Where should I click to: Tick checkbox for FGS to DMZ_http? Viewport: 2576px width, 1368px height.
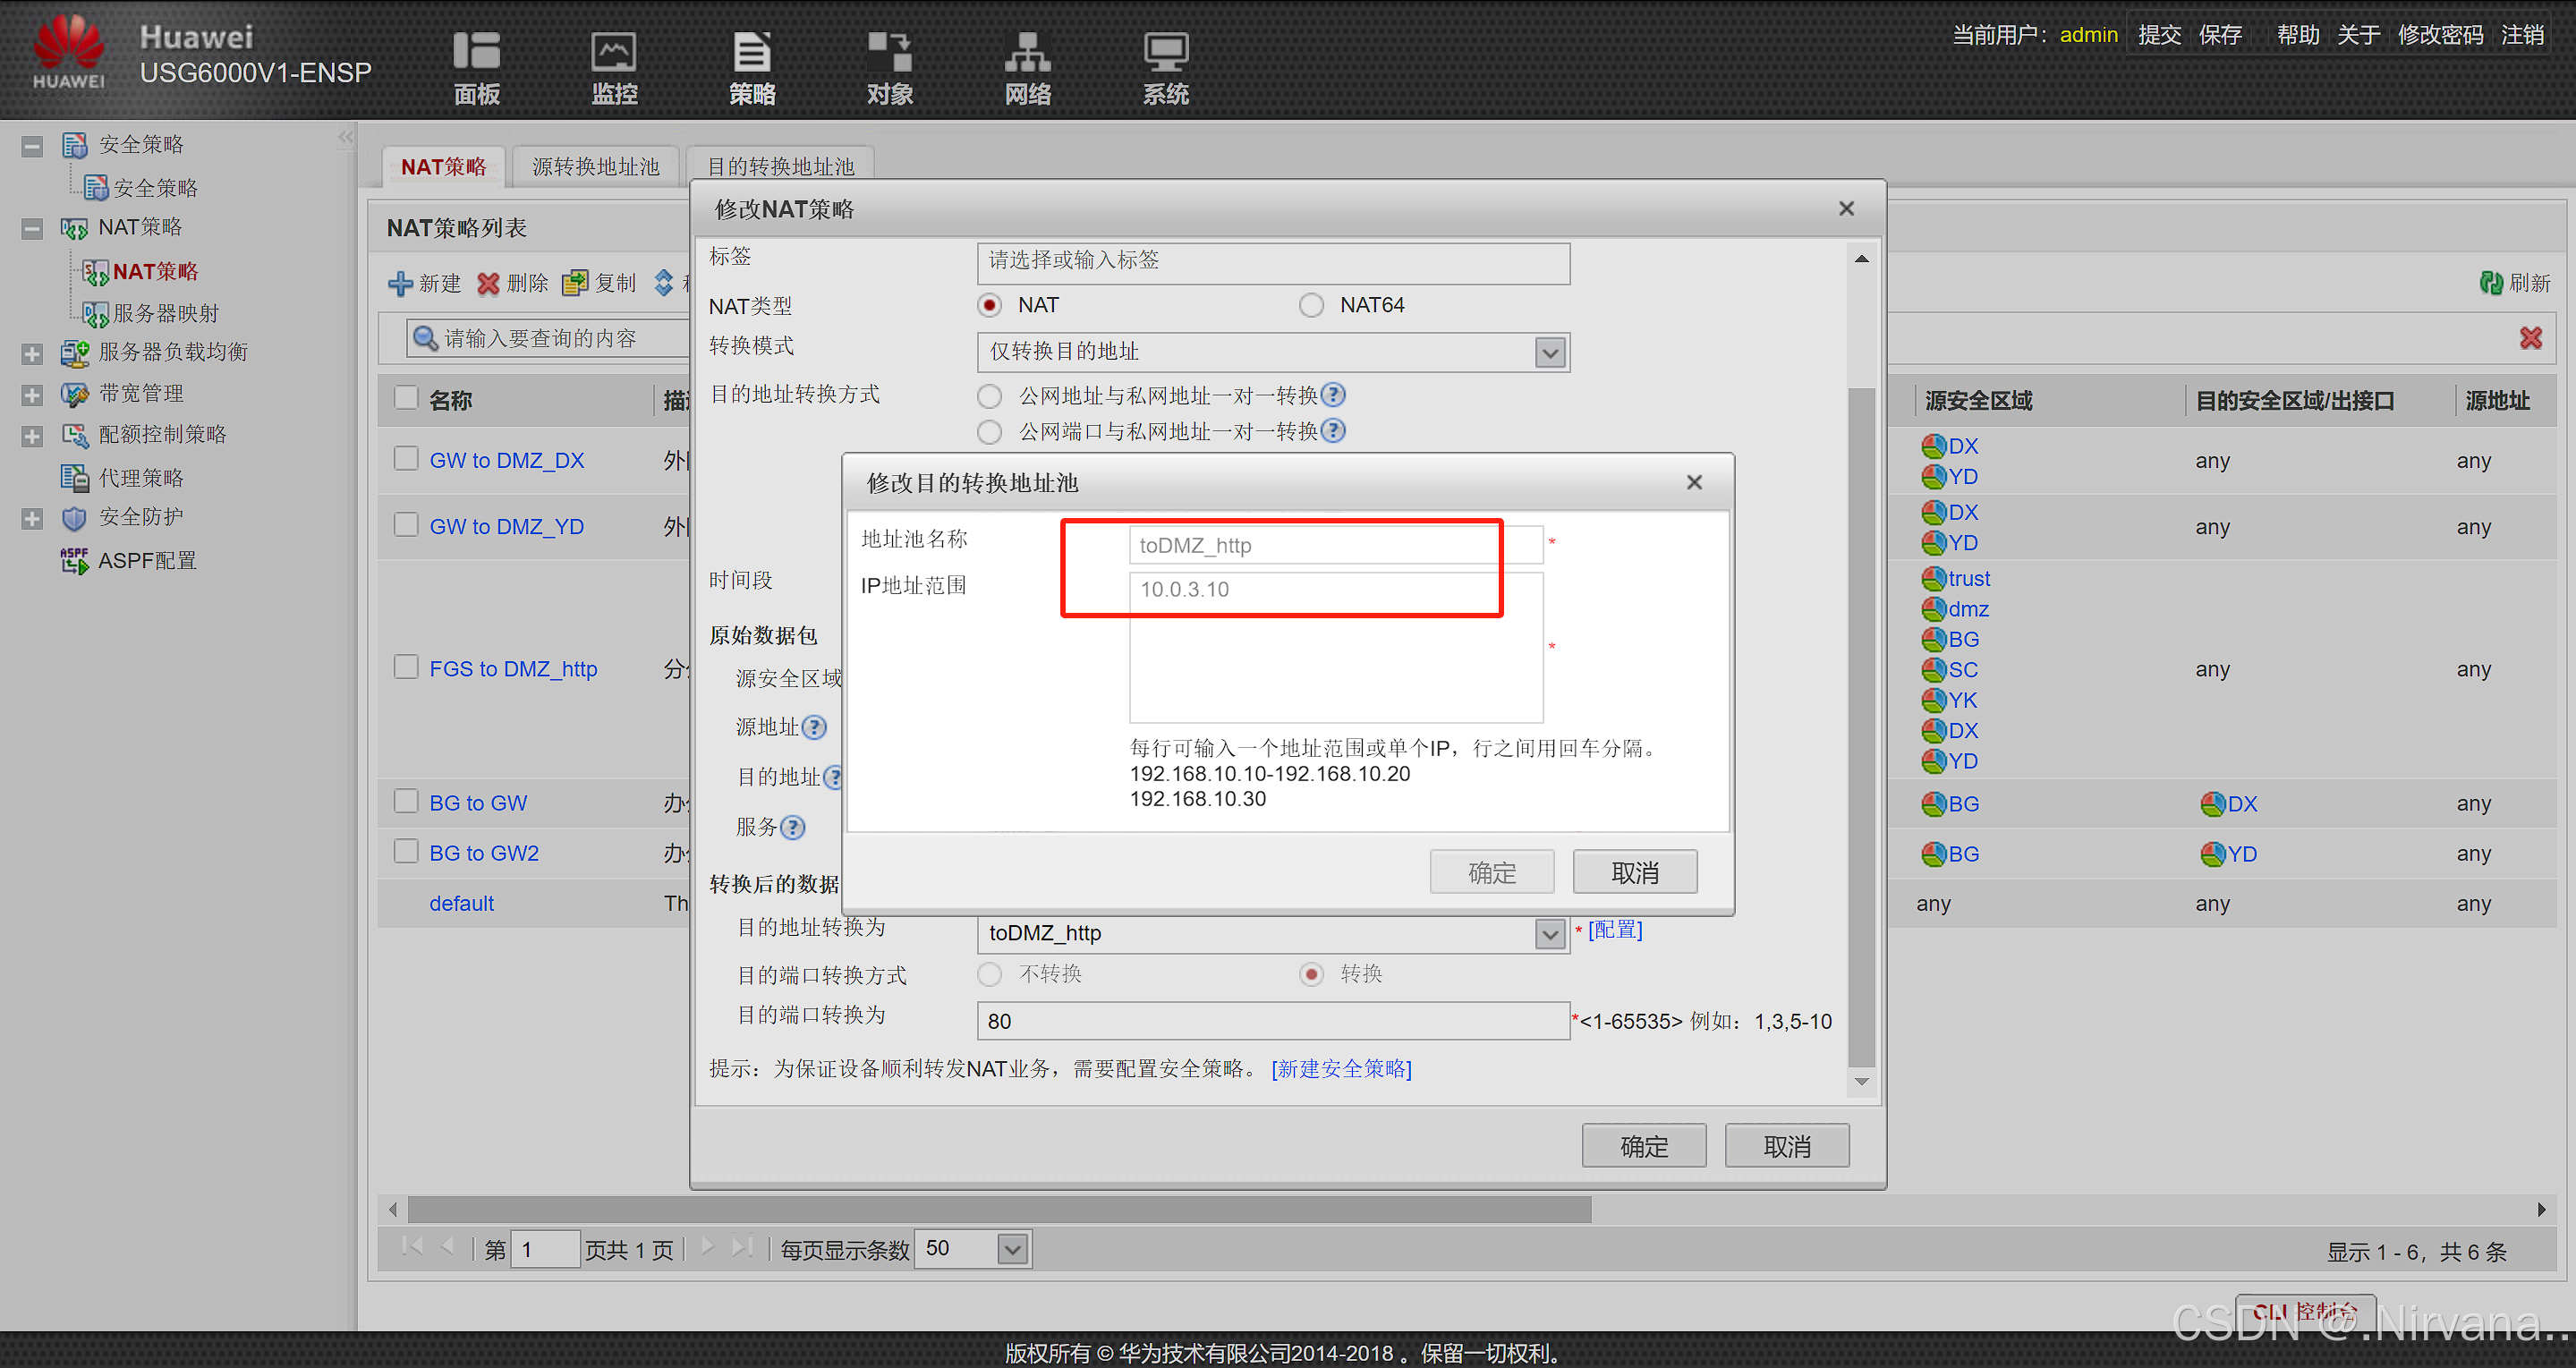click(x=405, y=667)
